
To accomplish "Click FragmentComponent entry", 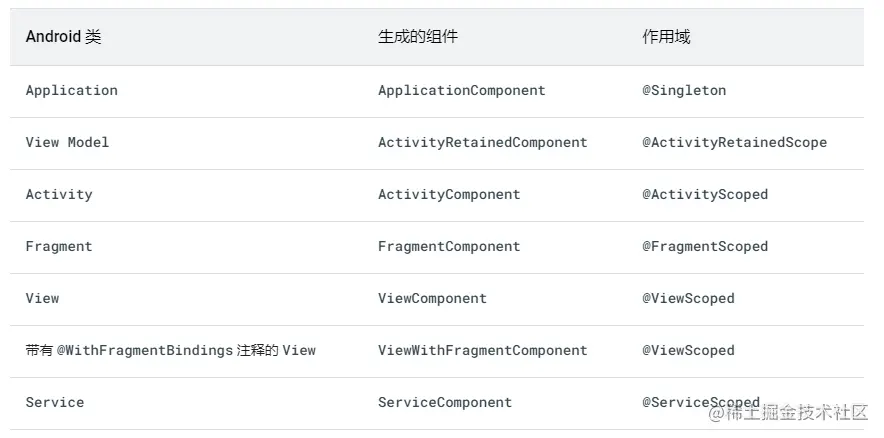I will (x=449, y=246).
